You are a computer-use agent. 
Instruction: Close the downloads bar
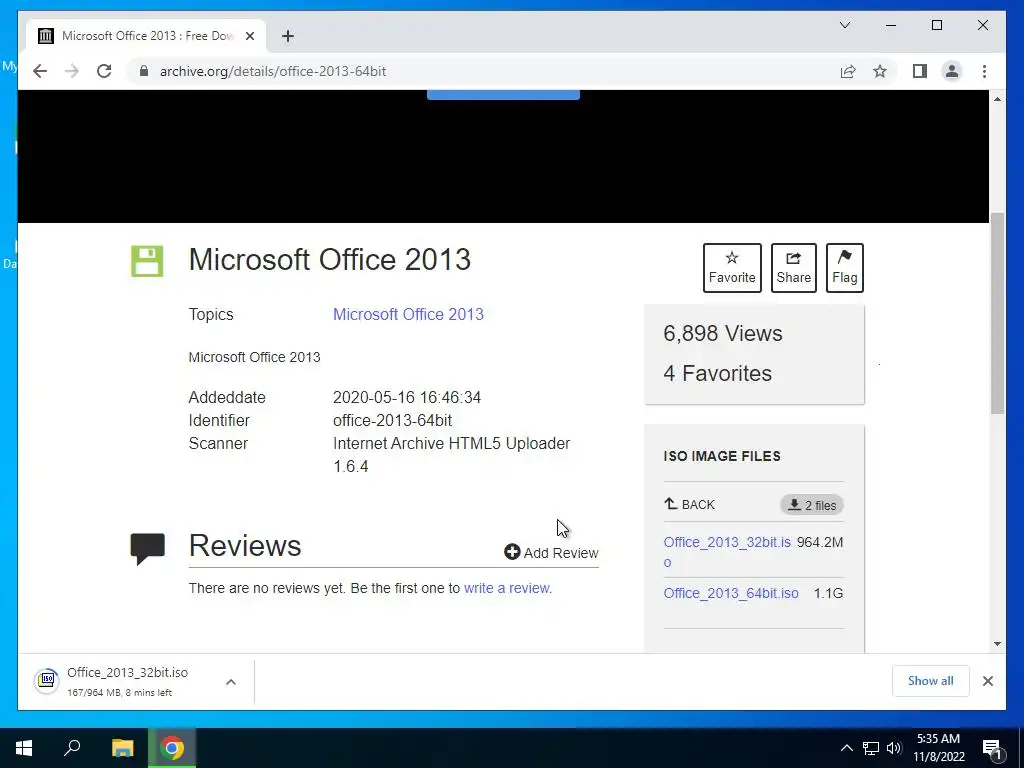tap(987, 681)
